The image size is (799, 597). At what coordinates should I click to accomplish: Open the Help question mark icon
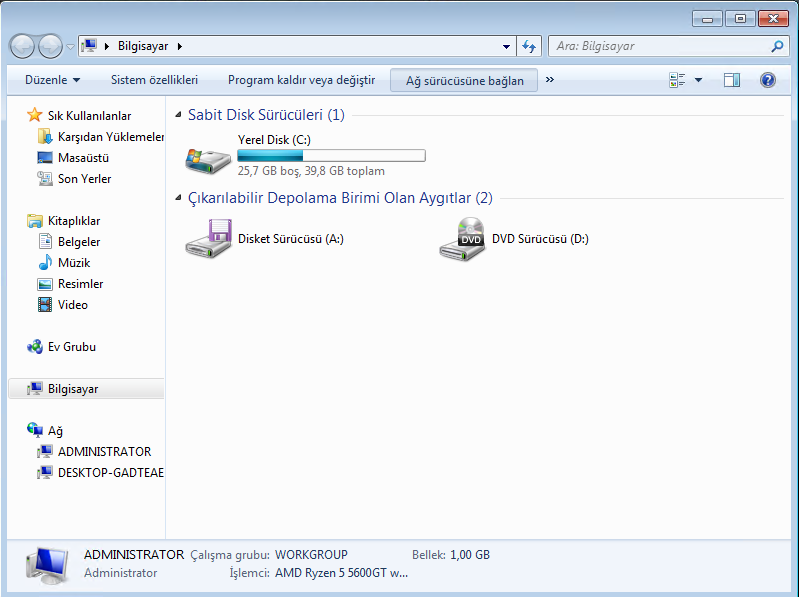767,80
